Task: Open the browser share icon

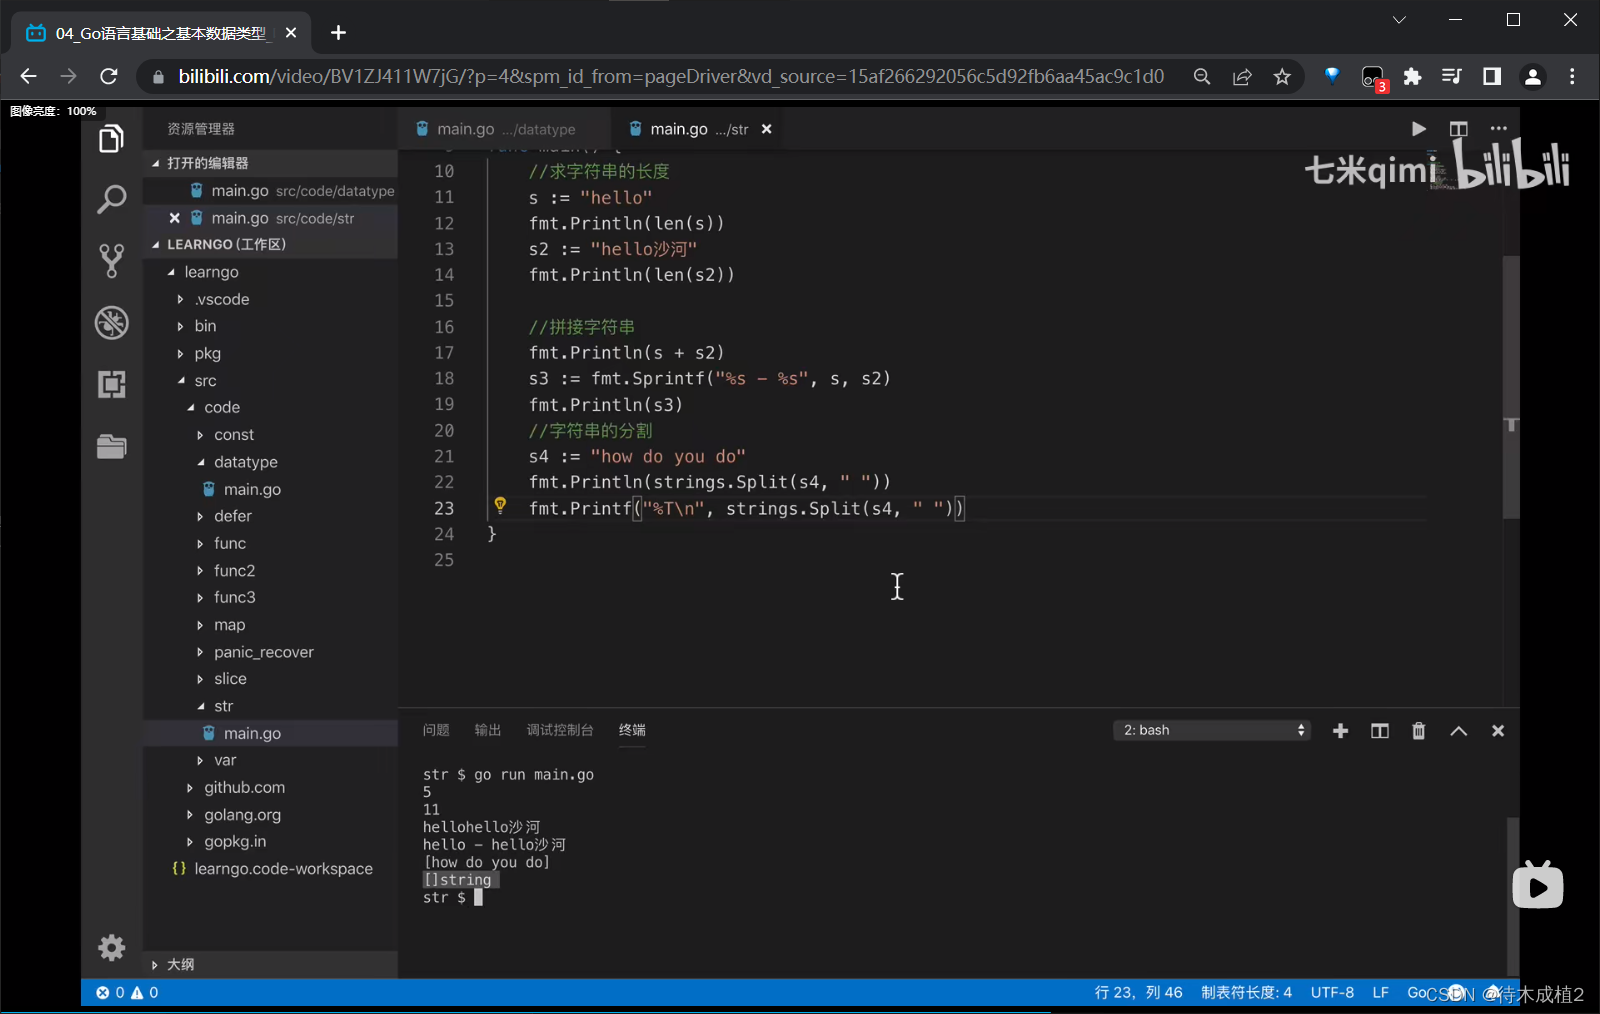Action: pos(1242,77)
